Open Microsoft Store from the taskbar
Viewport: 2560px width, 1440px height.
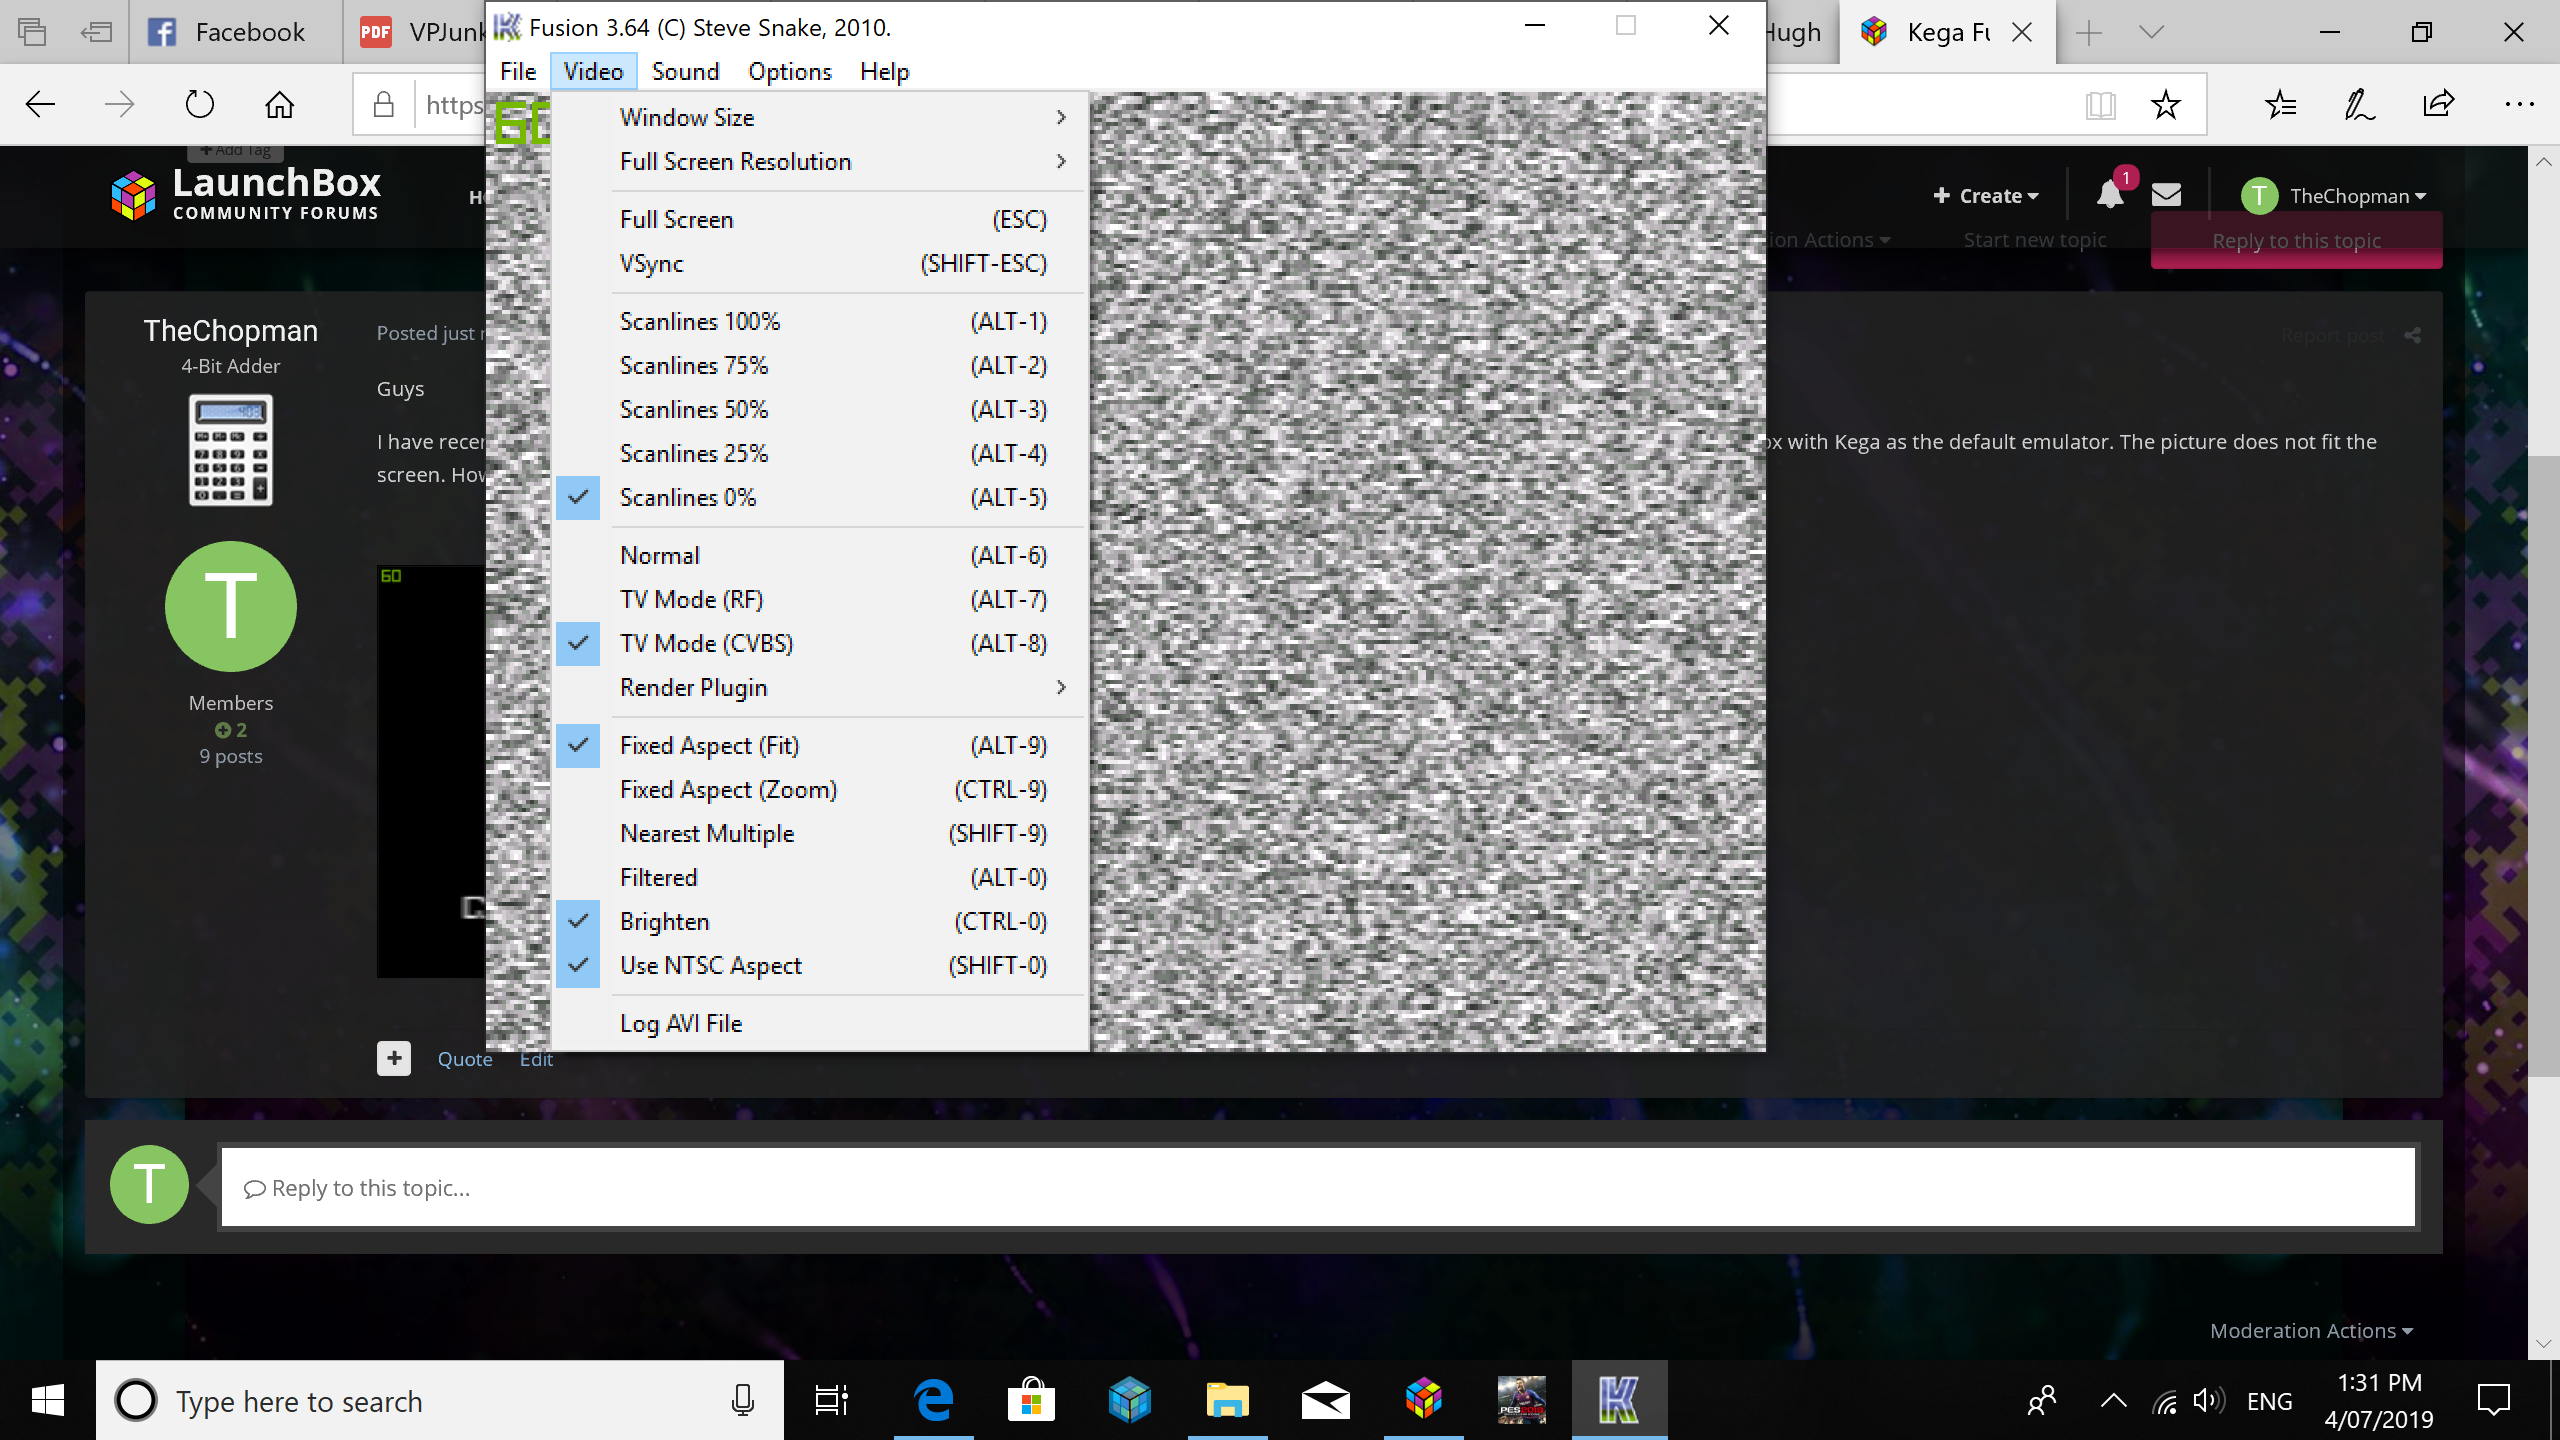pyautogui.click(x=1032, y=1400)
